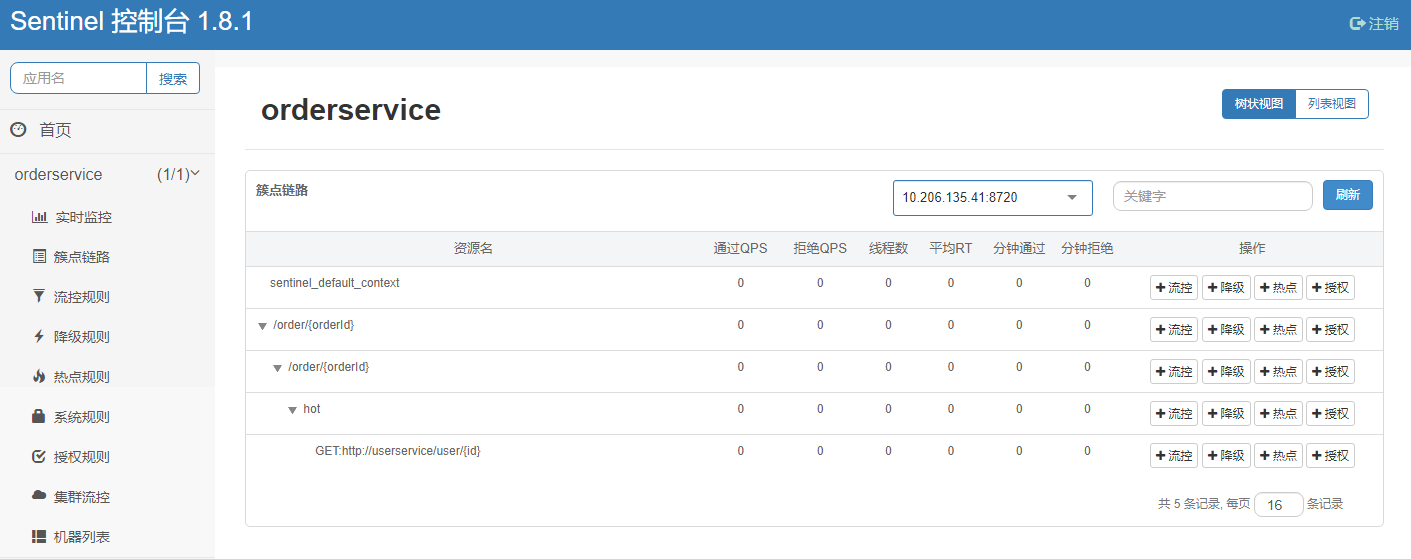The image size is (1411, 559).
Task: Open 实时监控 in sidebar
Action: click(x=82, y=217)
